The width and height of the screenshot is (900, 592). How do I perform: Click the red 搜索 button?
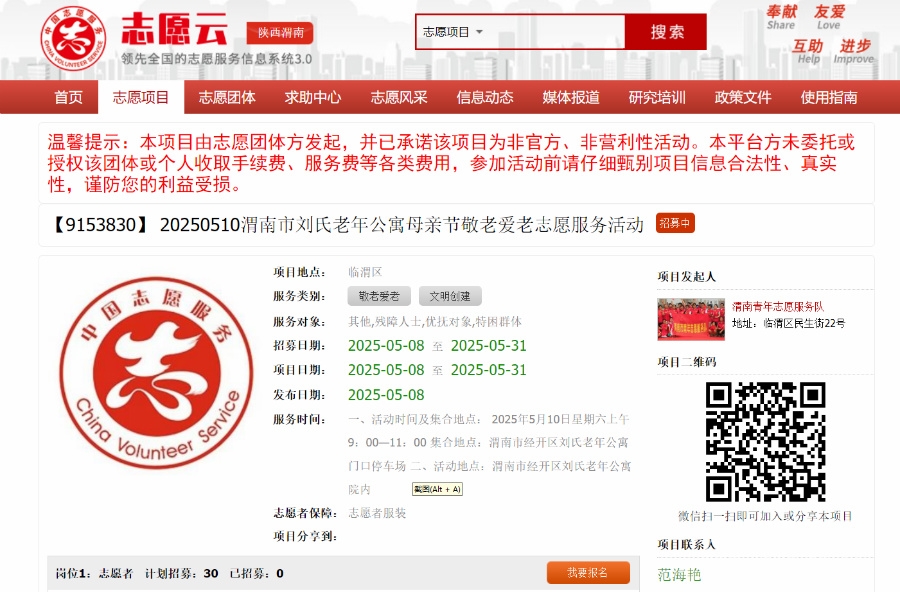click(666, 32)
